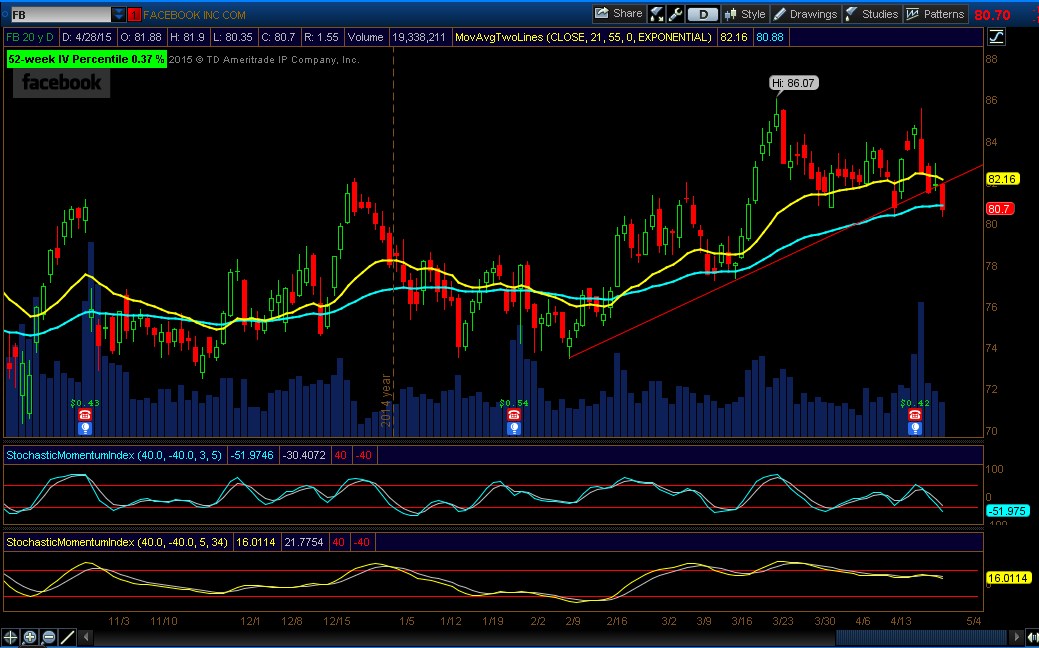This screenshot has height=648, width=1039.
Task: Click the red link indicator next to symbol
Action: 134,14
